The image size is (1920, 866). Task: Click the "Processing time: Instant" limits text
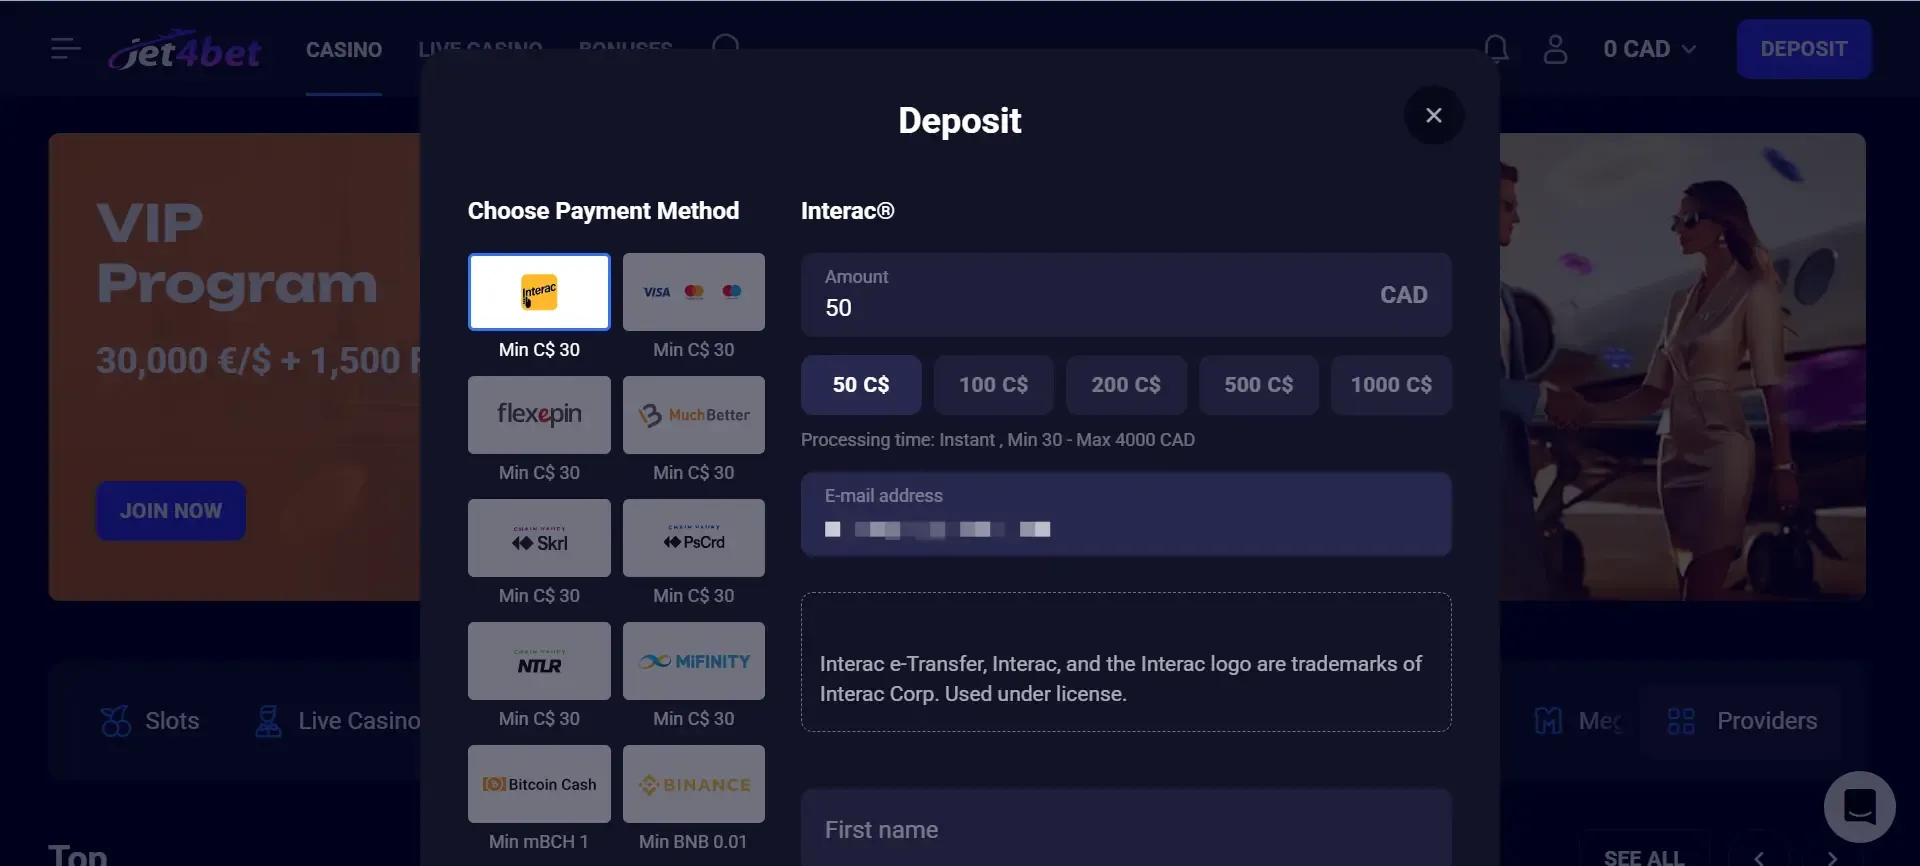click(x=998, y=440)
